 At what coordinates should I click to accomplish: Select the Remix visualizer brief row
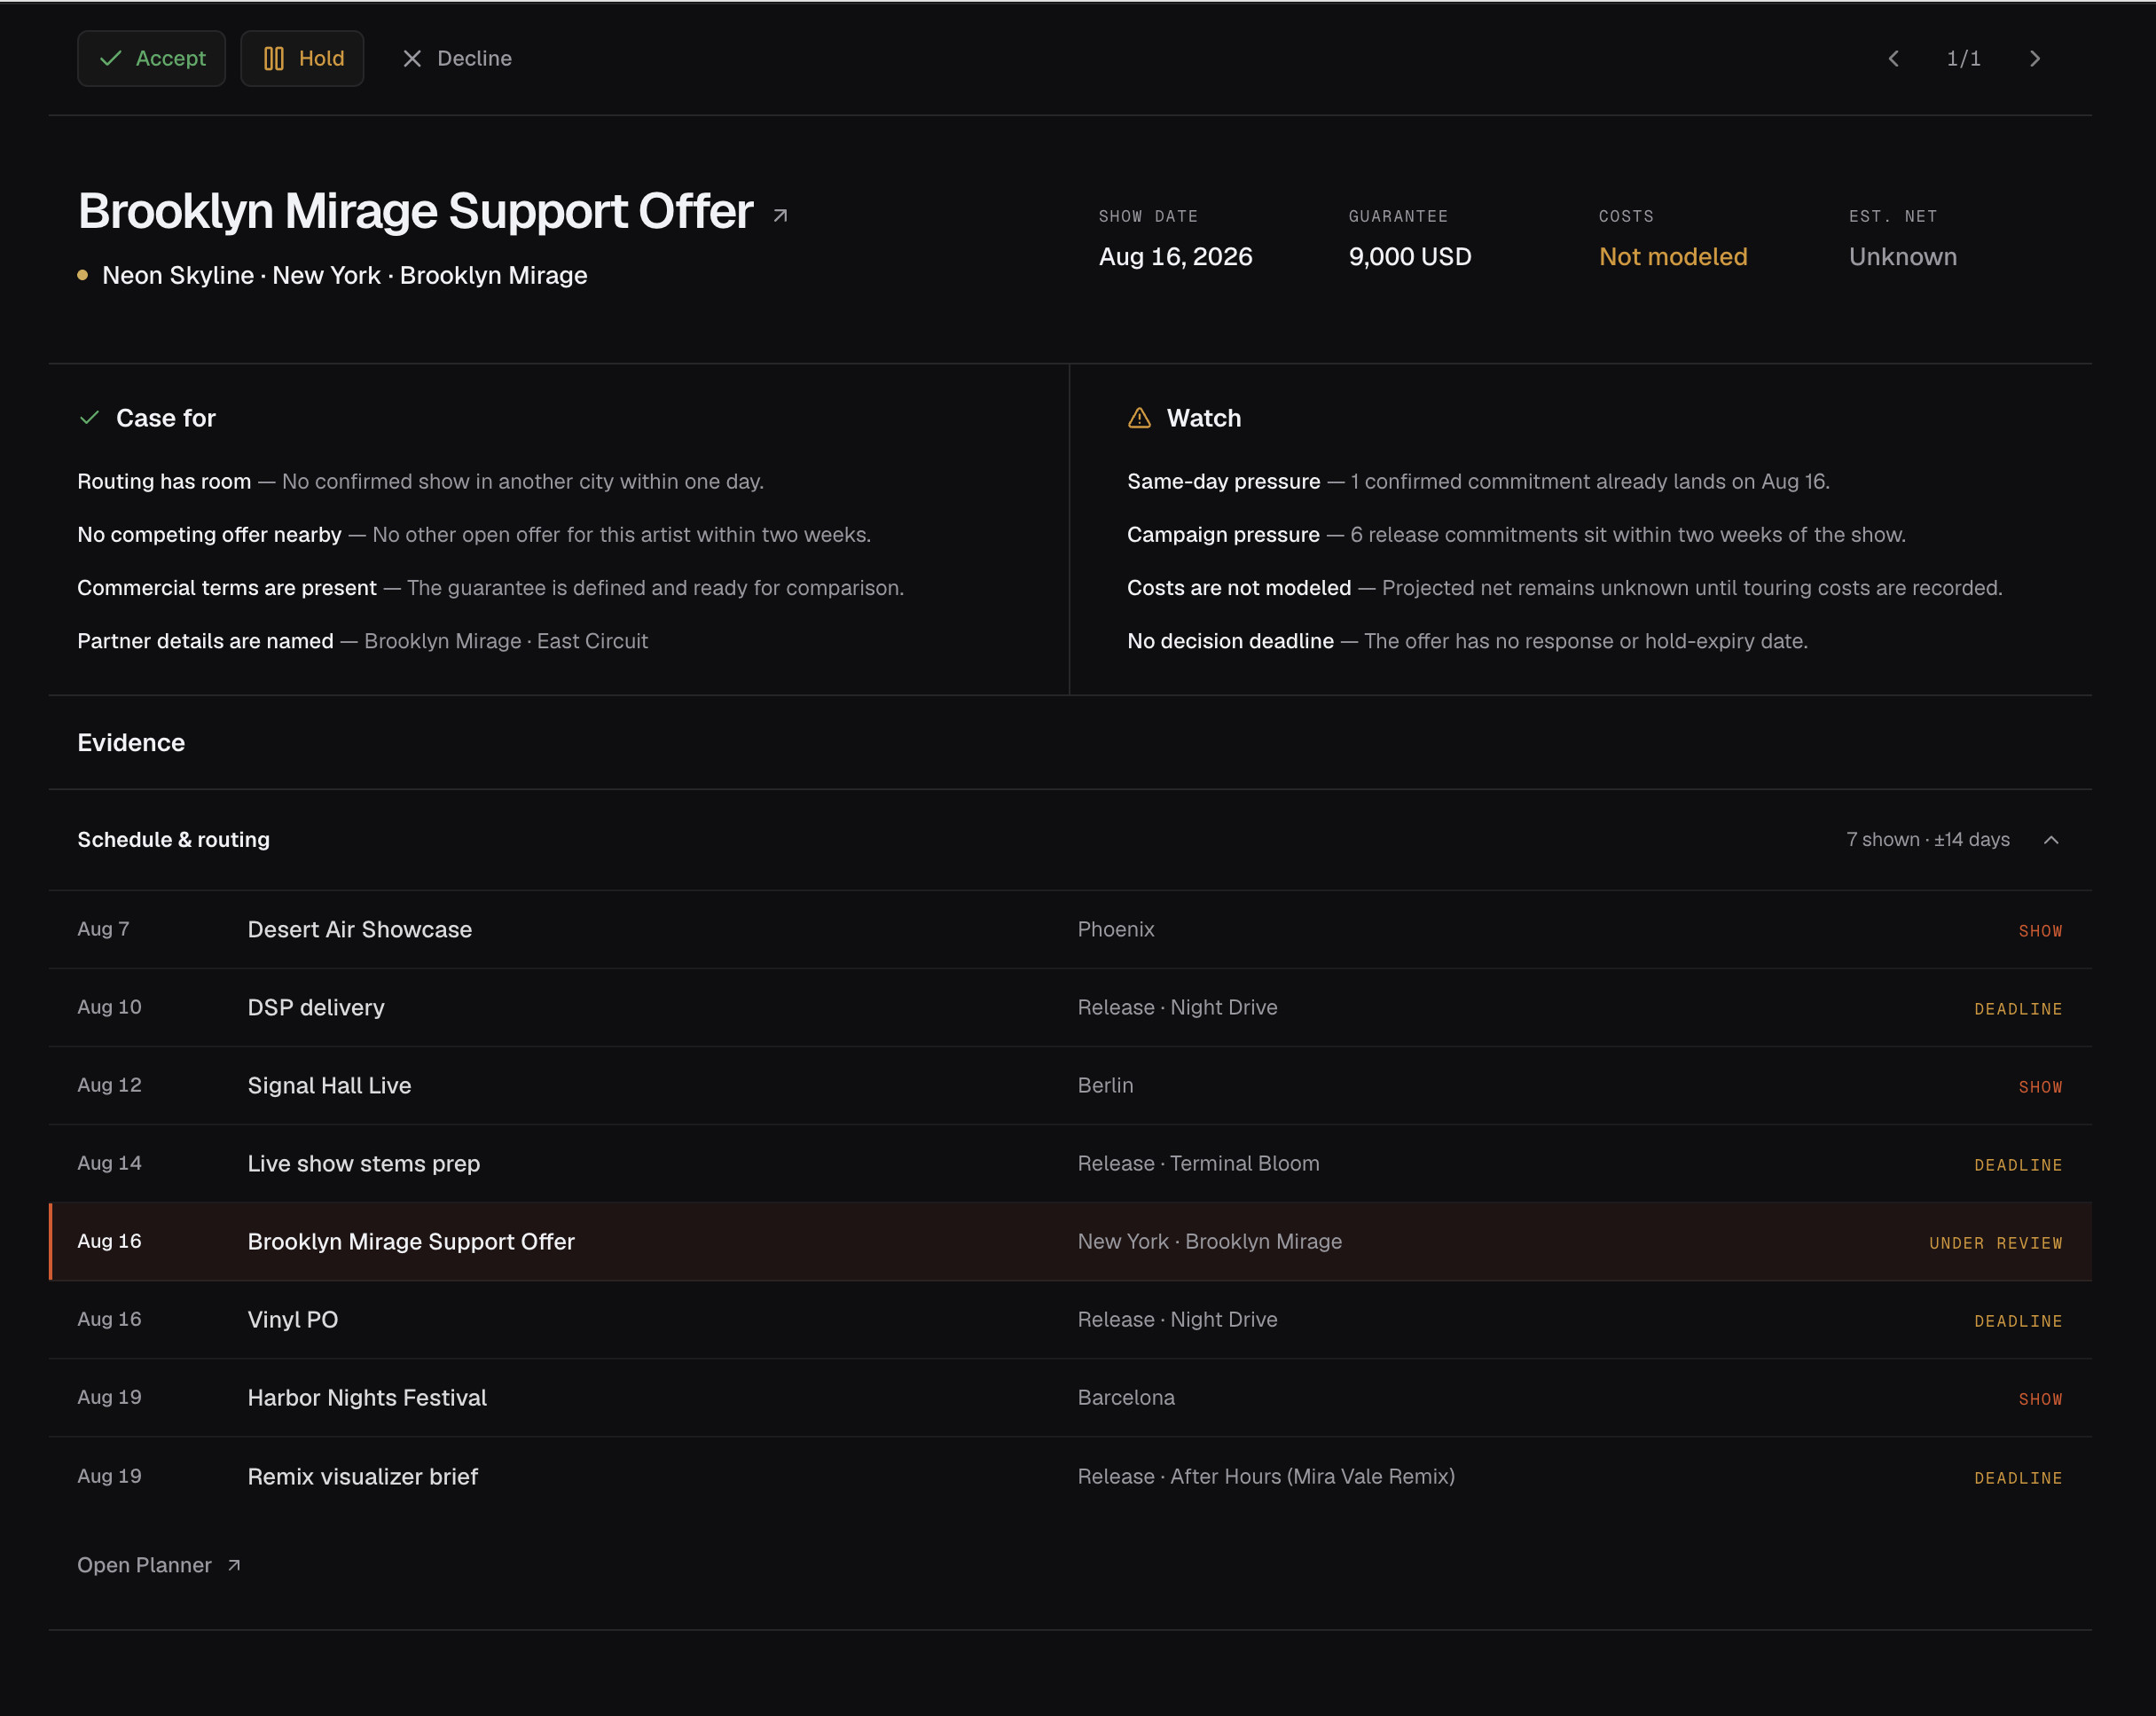coord(1070,1476)
